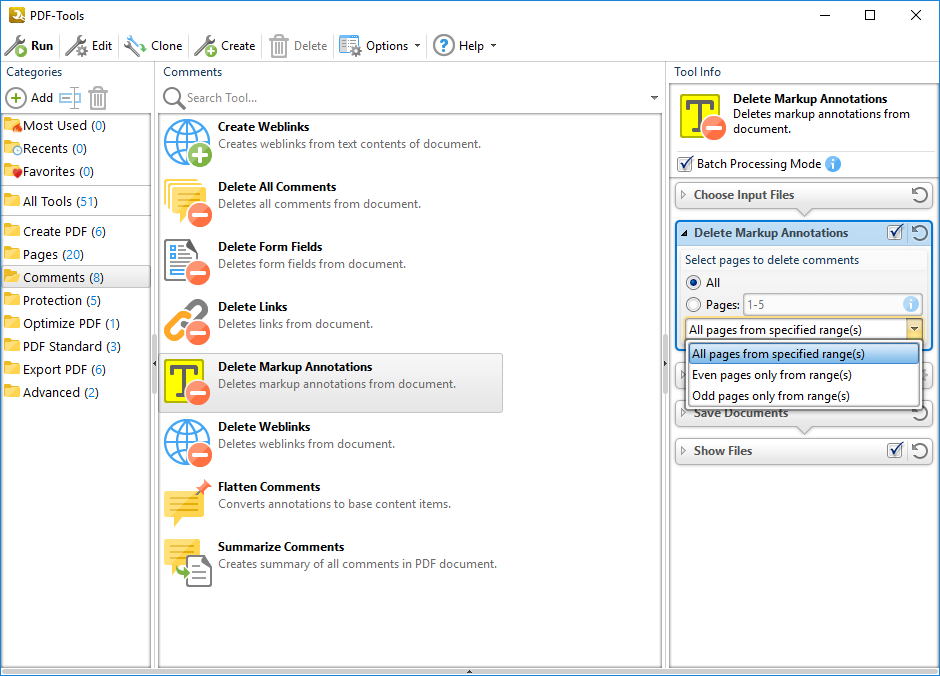The width and height of the screenshot is (940, 676).
Task: Choose Odd pages only from range(s)
Action: 770,396
